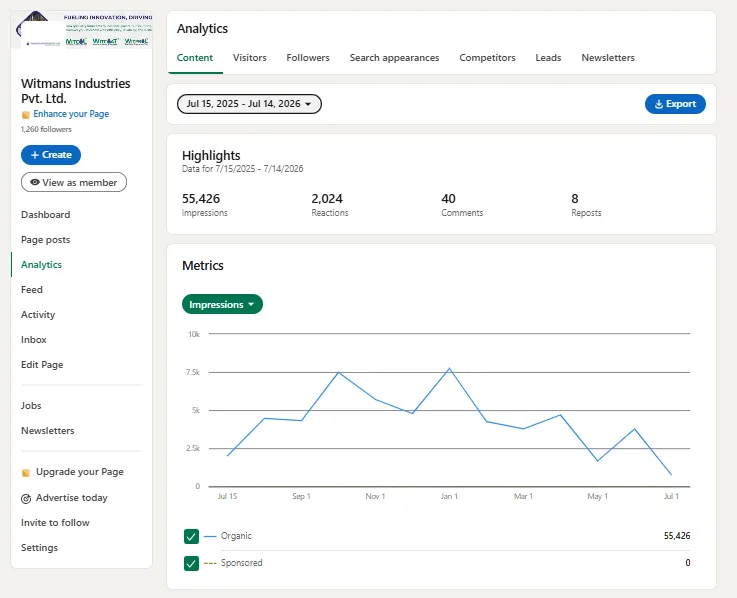The width and height of the screenshot is (737, 598).
Task: Click the Jul 1 axis label
Action: 671,496
